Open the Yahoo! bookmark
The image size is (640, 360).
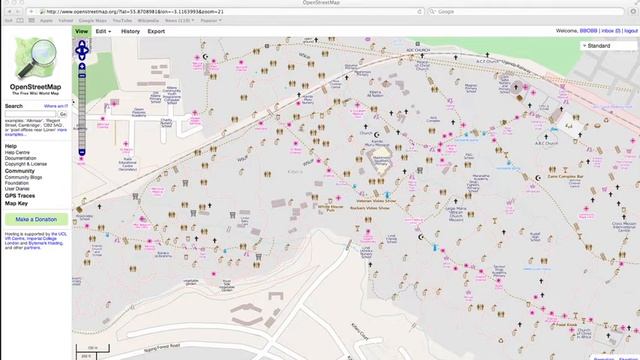coord(65,20)
